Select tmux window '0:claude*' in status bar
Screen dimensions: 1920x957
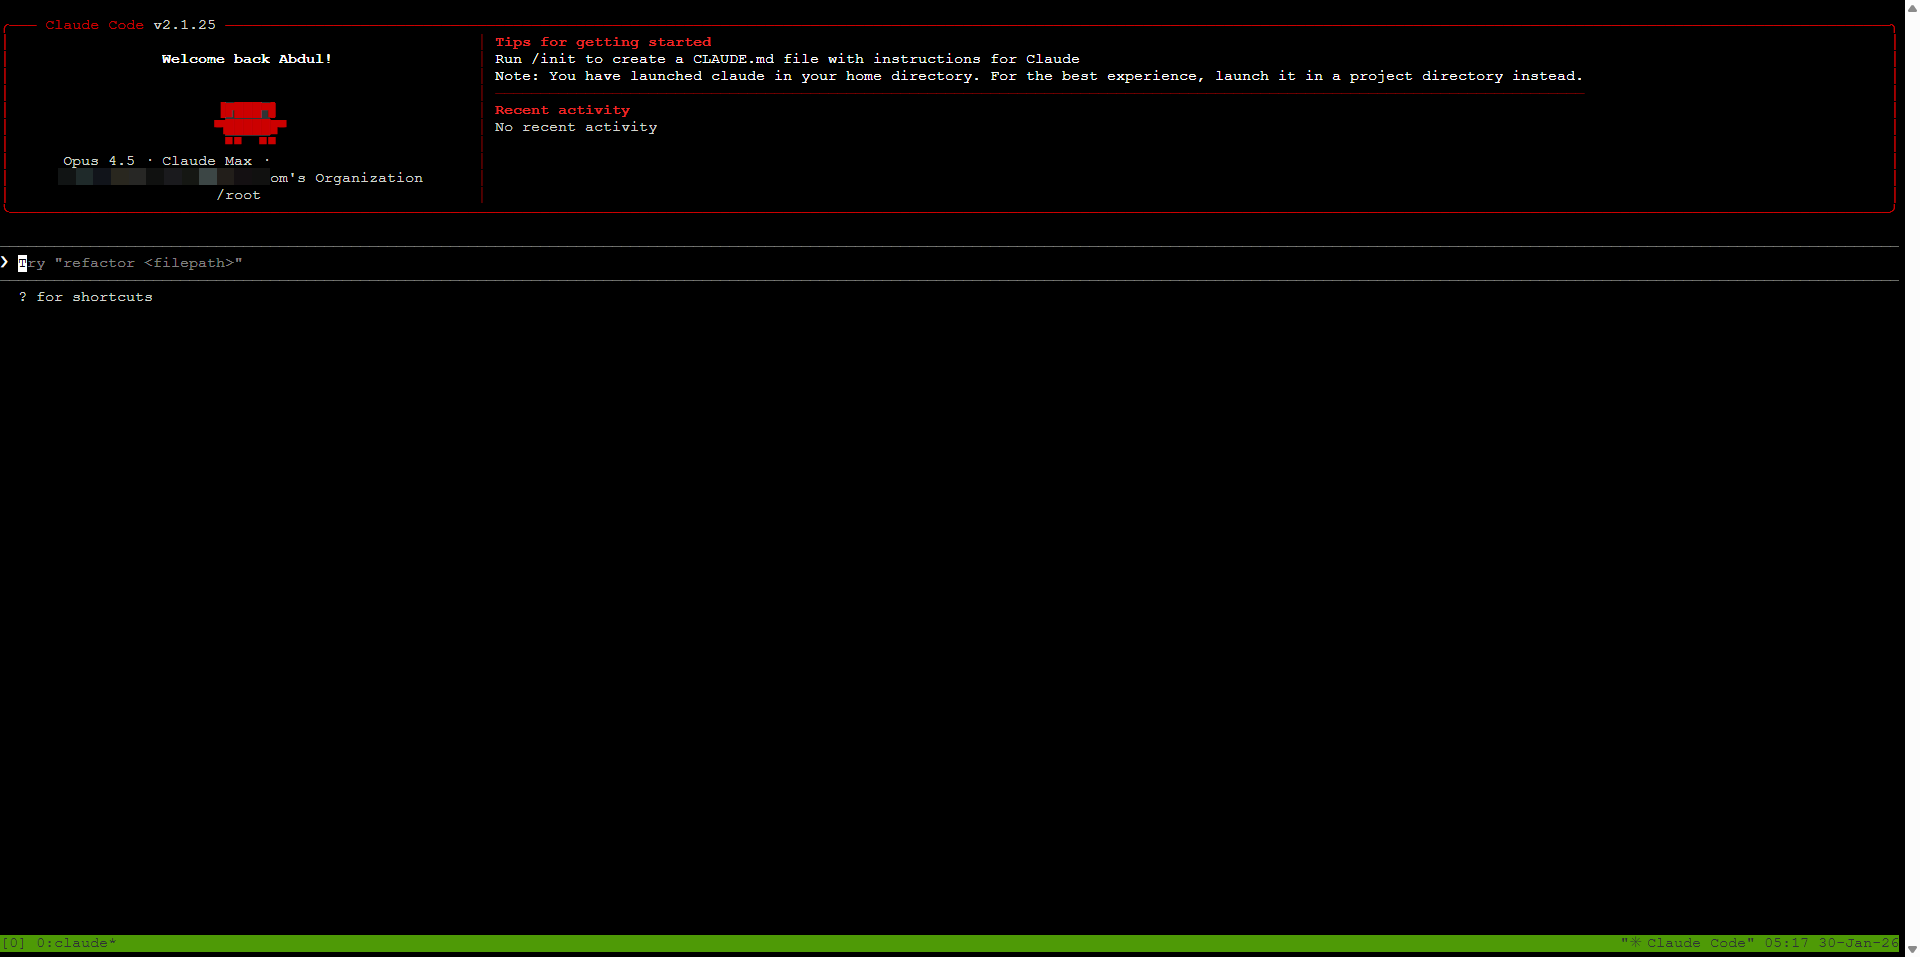coord(76,943)
